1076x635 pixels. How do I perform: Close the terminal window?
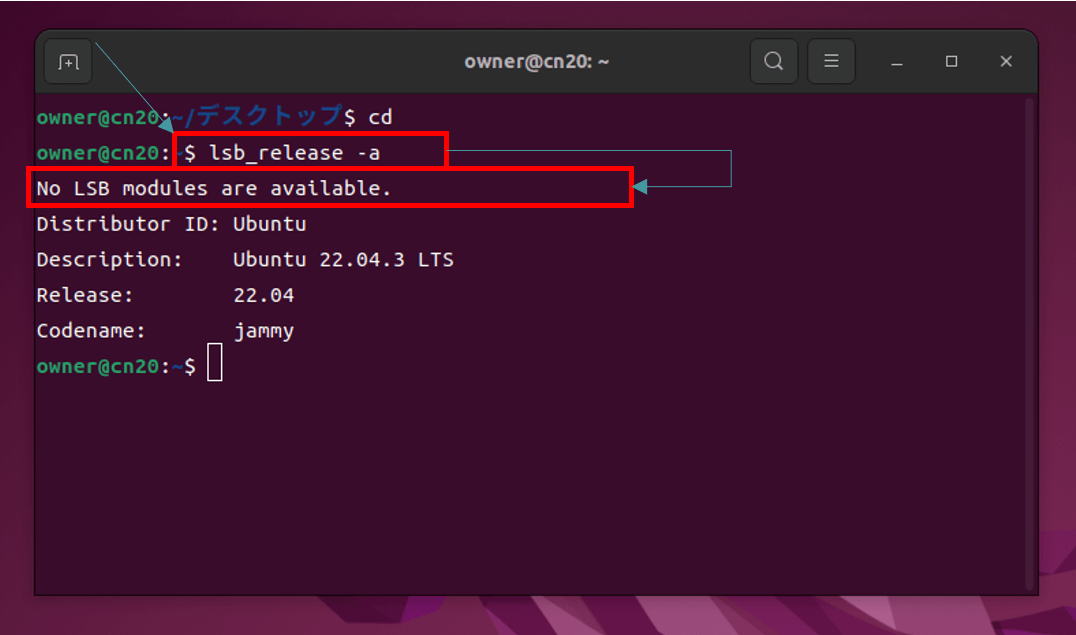(x=1006, y=62)
